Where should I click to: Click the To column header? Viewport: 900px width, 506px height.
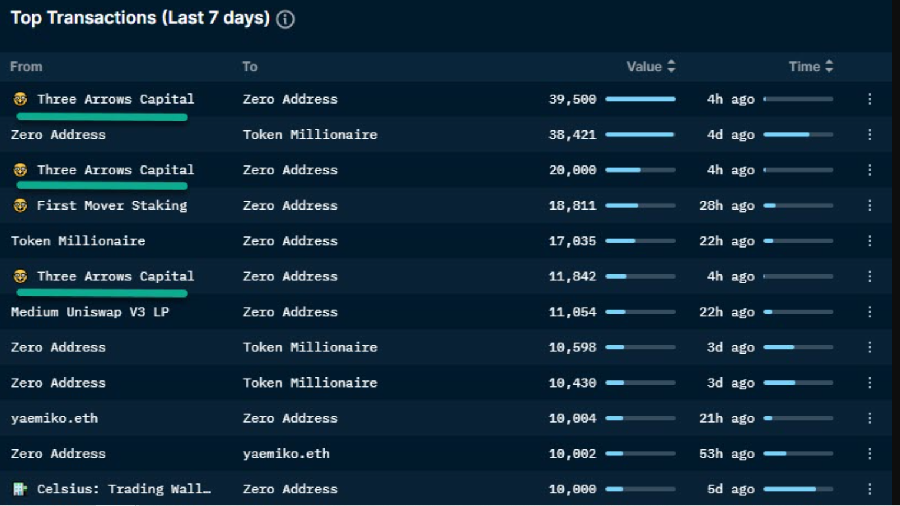pyautogui.click(x=250, y=66)
